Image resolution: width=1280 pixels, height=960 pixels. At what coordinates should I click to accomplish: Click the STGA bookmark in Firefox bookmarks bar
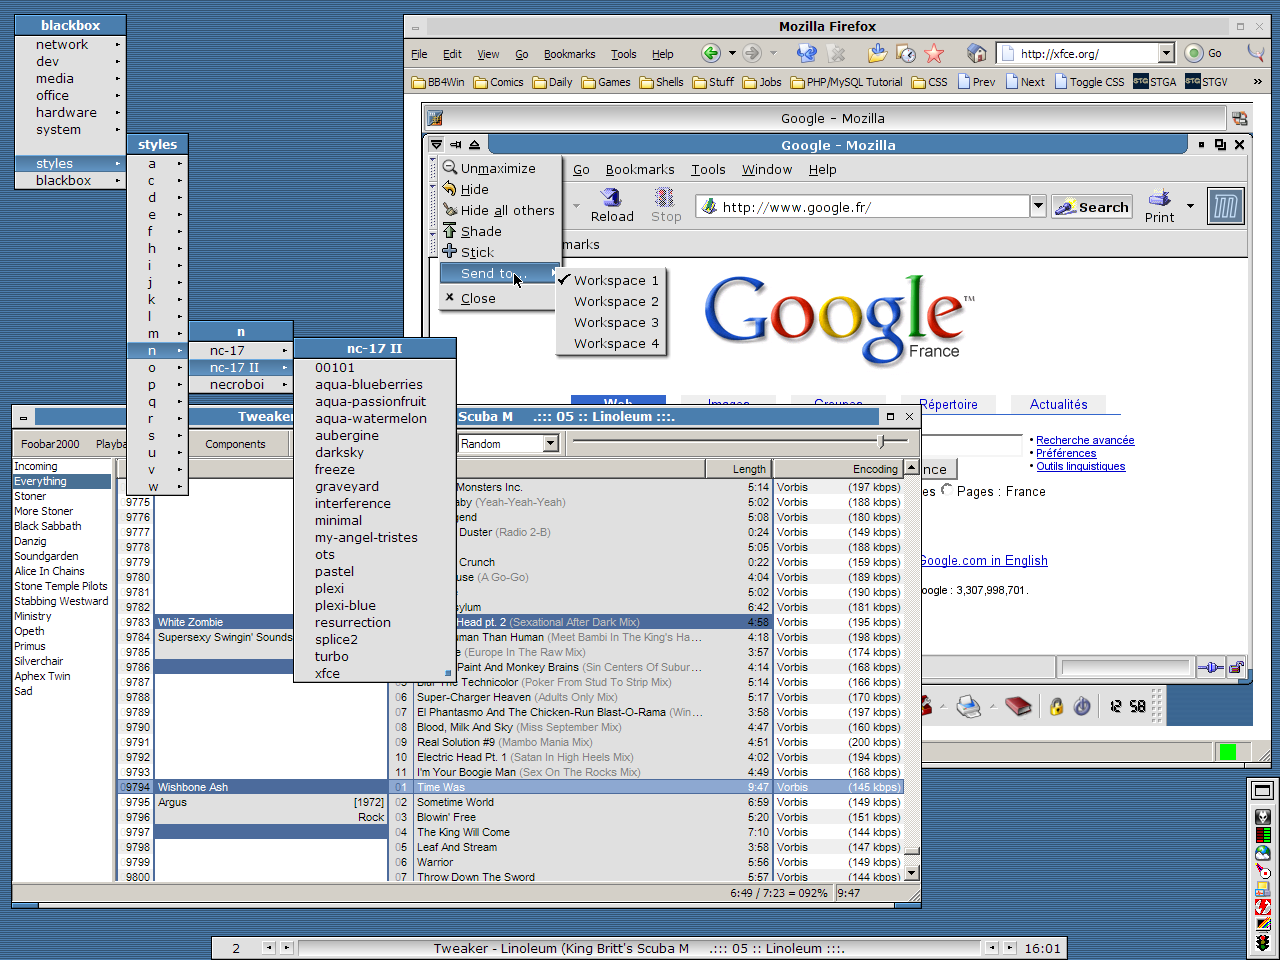pyautogui.click(x=1155, y=82)
